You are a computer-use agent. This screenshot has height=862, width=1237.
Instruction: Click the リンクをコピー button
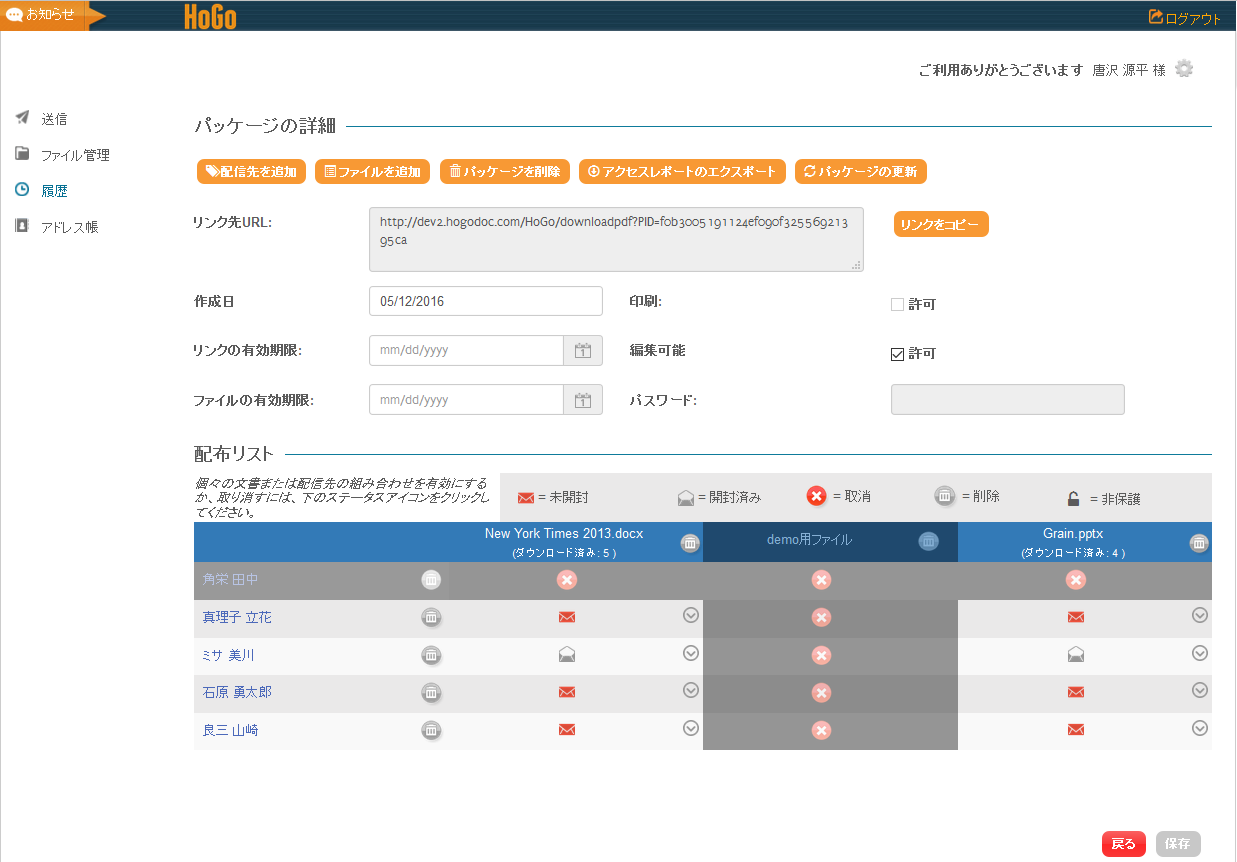pos(940,225)
